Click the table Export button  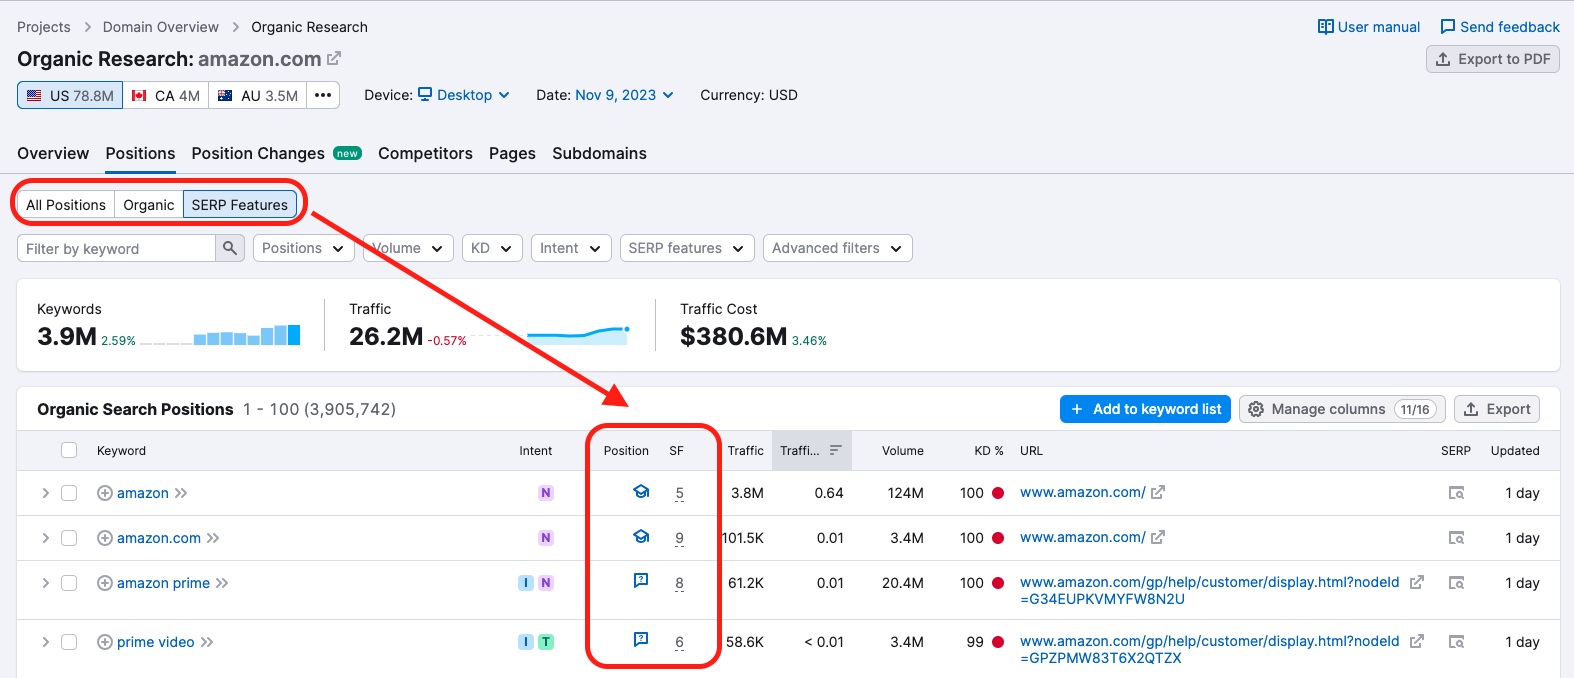[1497, 409]
